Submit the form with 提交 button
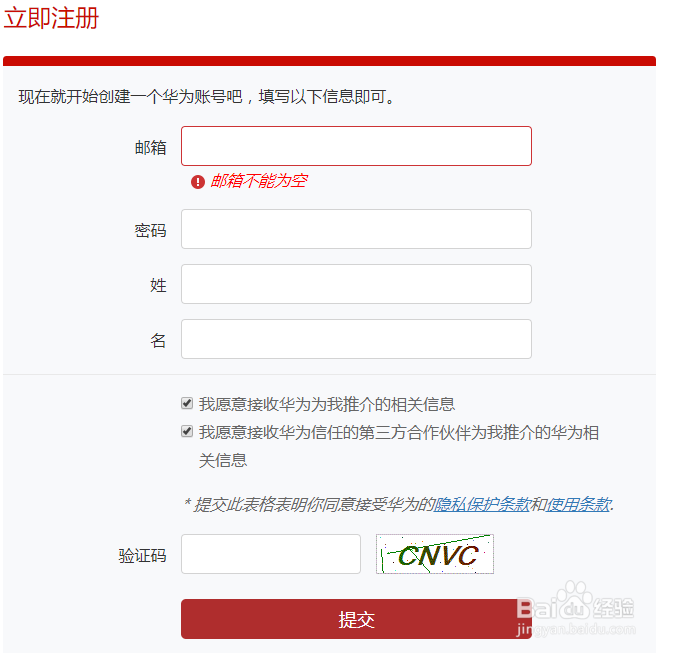The height and width of the screenshot is (653, 673). (x=356, y=619)
